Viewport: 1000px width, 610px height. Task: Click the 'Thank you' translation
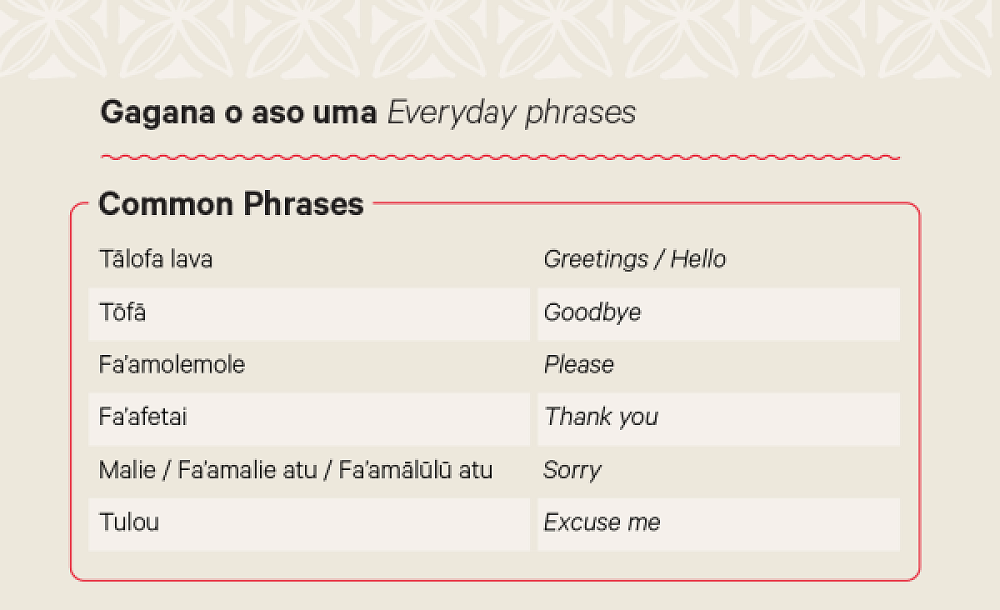(x=601, y=418)
